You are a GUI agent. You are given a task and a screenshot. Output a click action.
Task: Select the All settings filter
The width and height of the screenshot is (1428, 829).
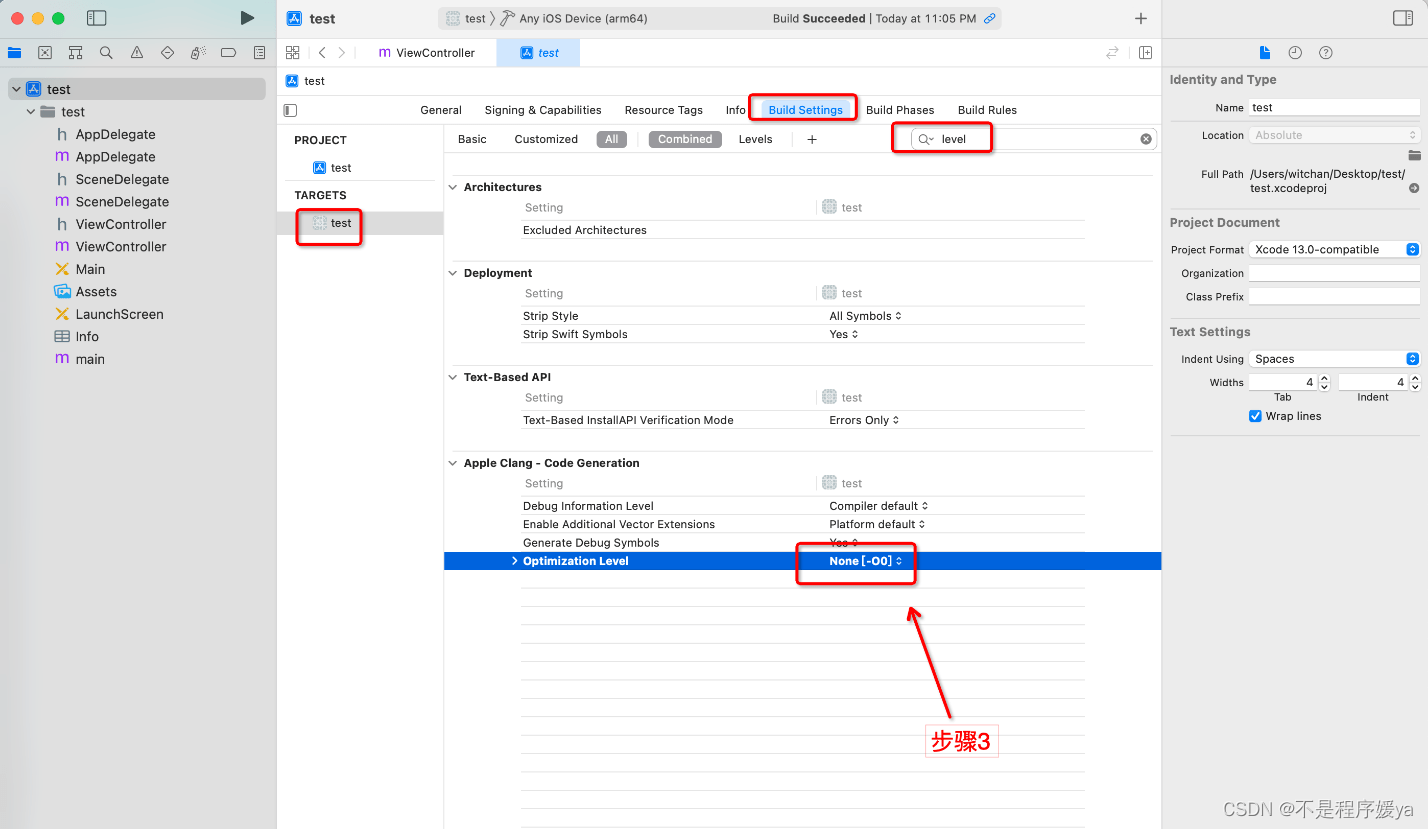click(x=612, y=139)
